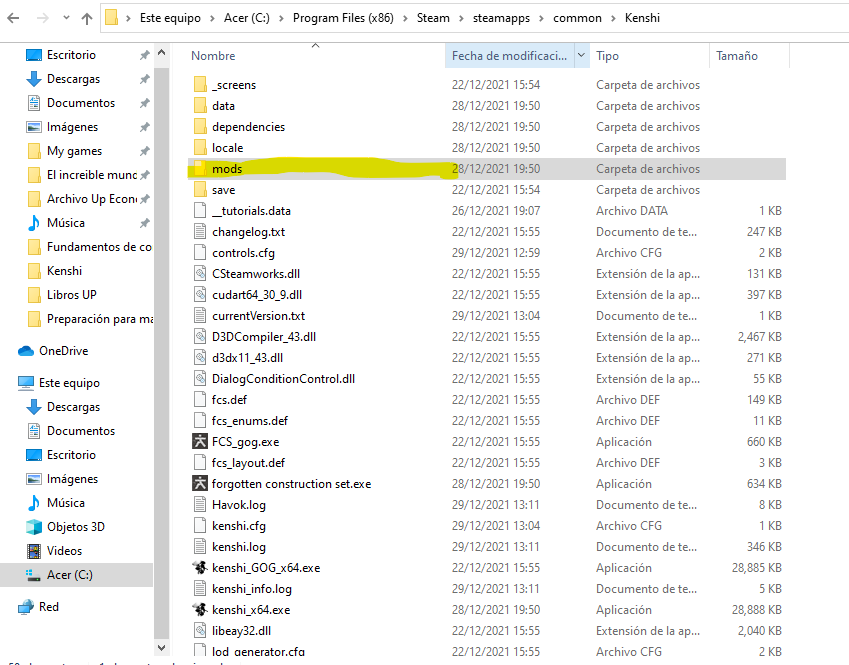Click the d3dx11_43.dll file name
The height and width of the screenshot is (665, 849).
click(247, 357)
